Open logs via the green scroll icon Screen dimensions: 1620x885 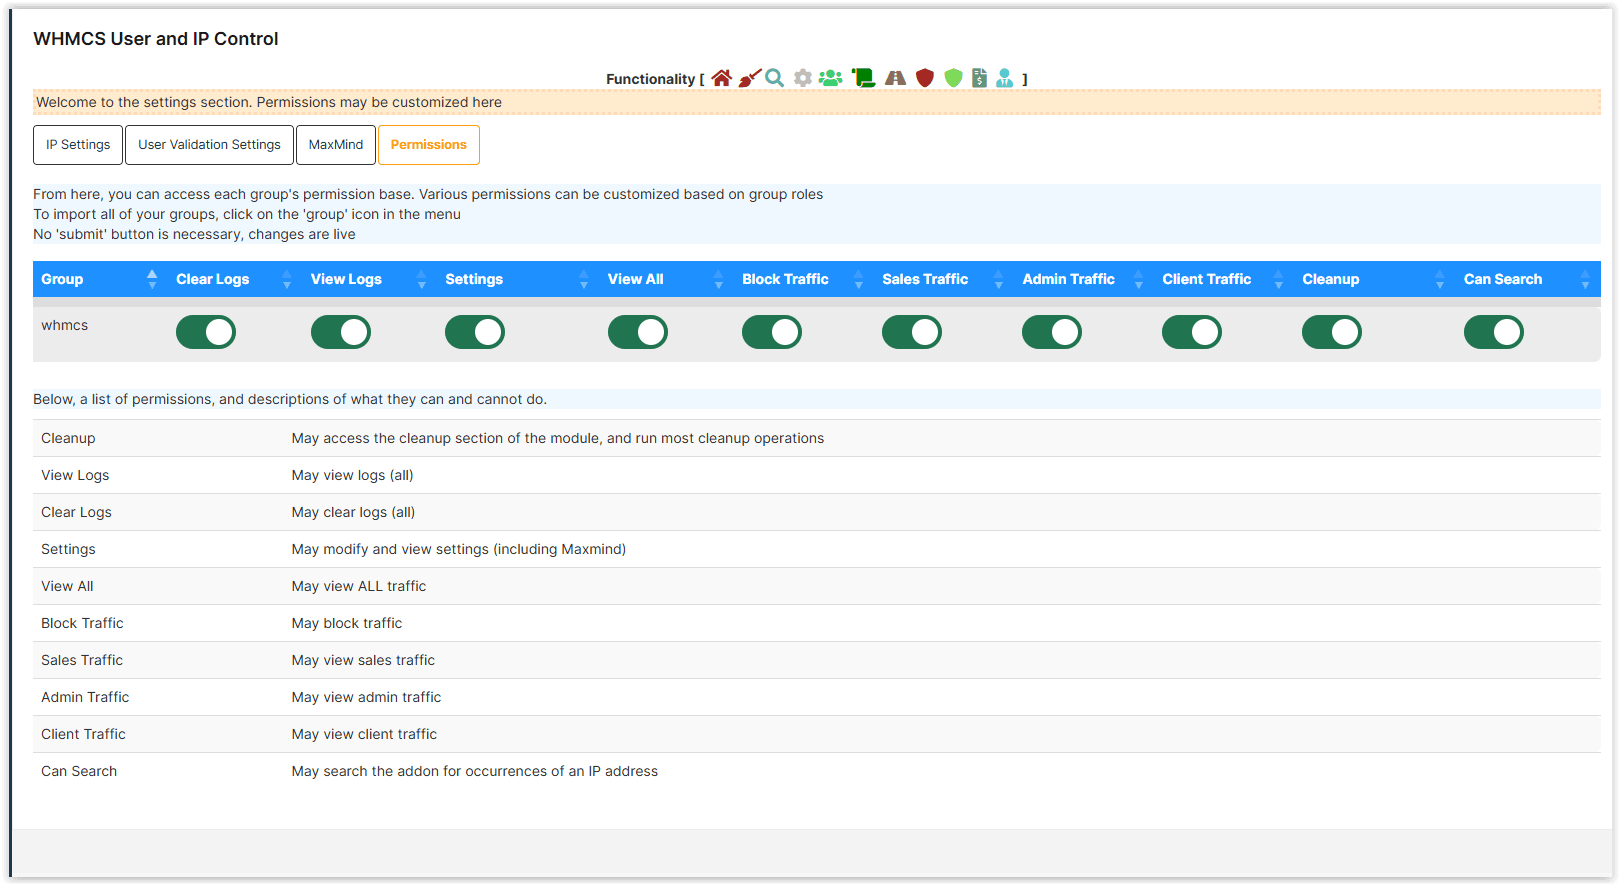point(863,78)
